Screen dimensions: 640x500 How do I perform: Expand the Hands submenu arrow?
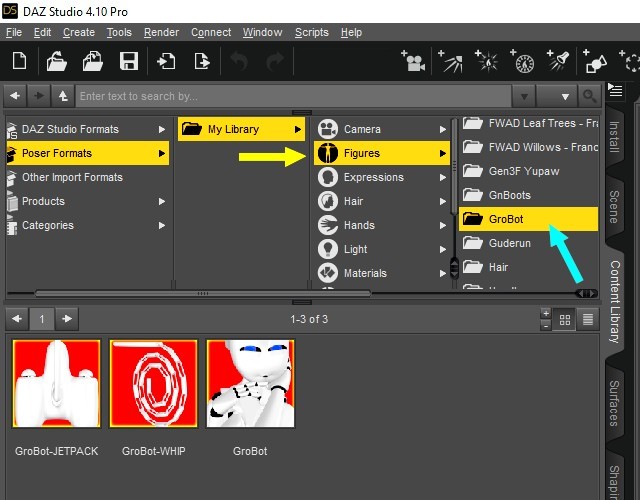[x=443, y=225]
